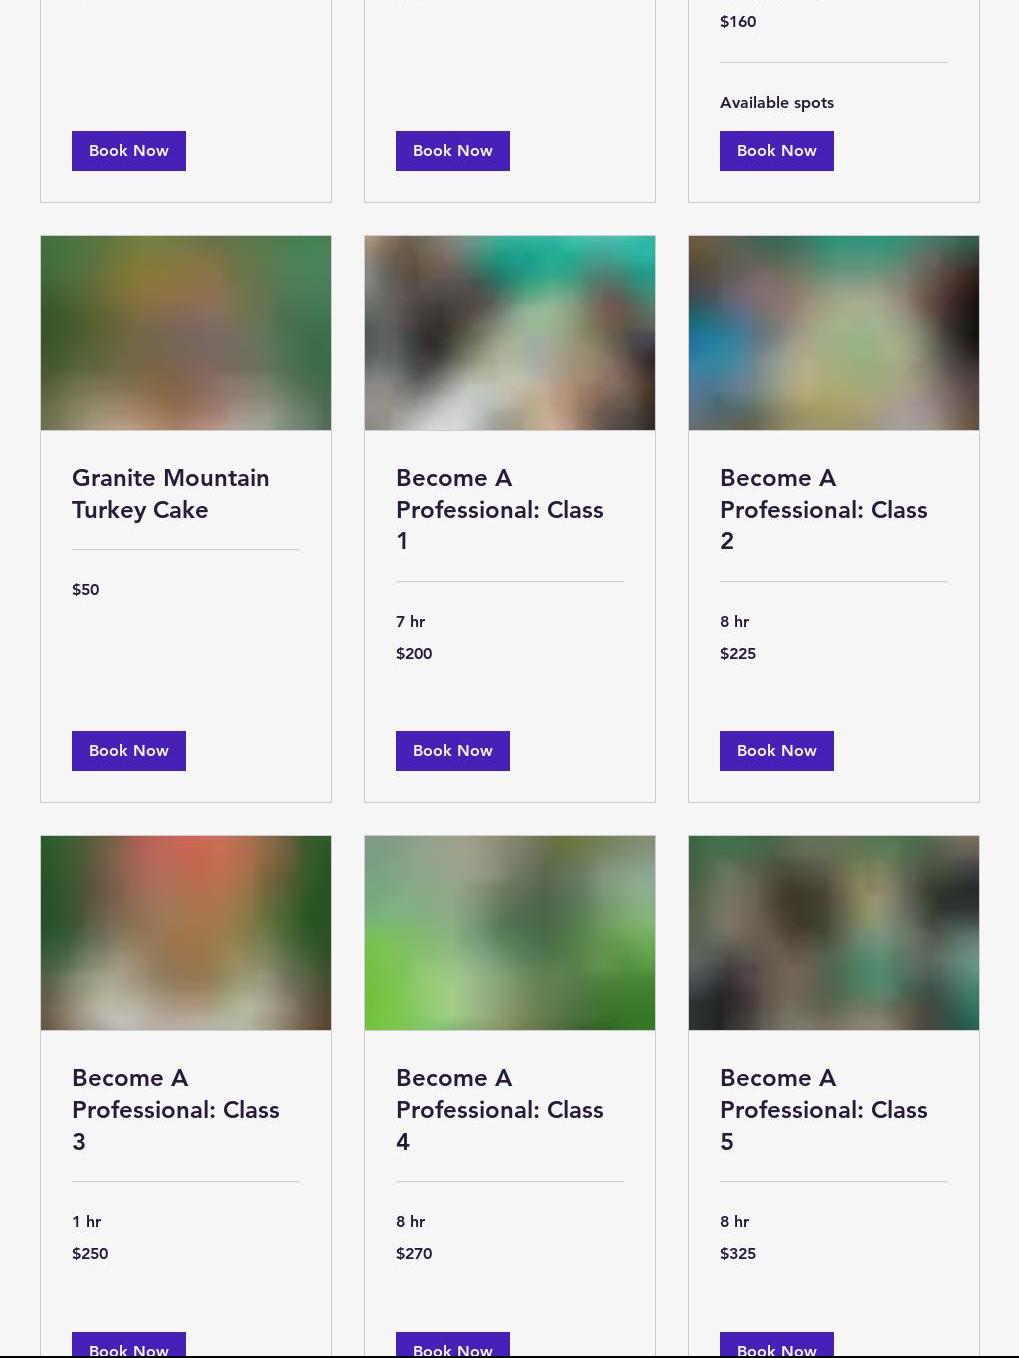
Task: Visit the Become A Professional: Class 5 heading
Action: point(823,1109)
